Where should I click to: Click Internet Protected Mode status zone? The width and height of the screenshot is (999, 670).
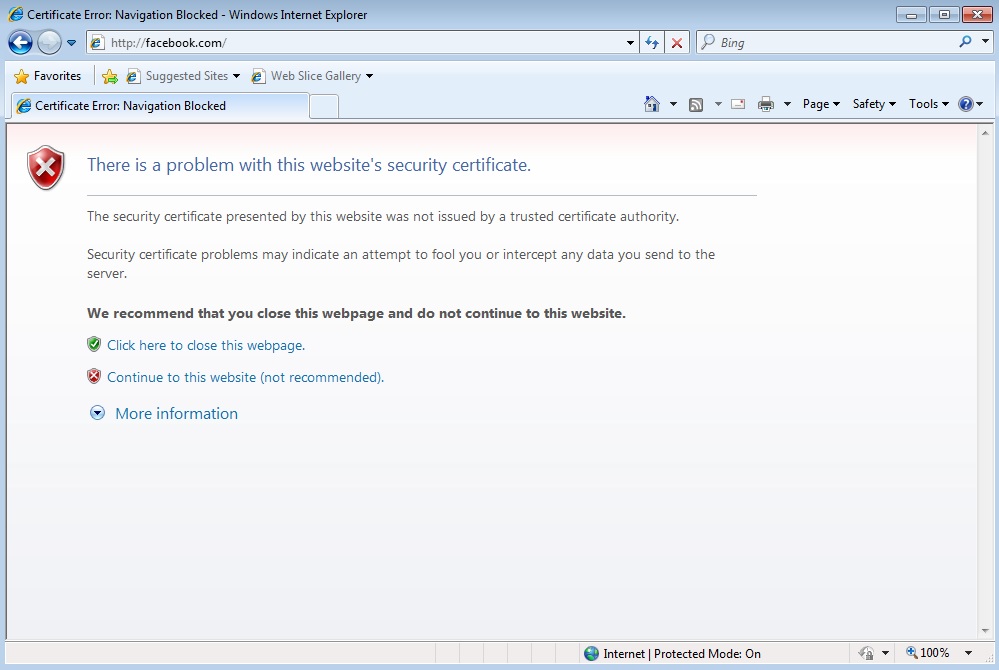pyautogui.click(x=672, y=653)
